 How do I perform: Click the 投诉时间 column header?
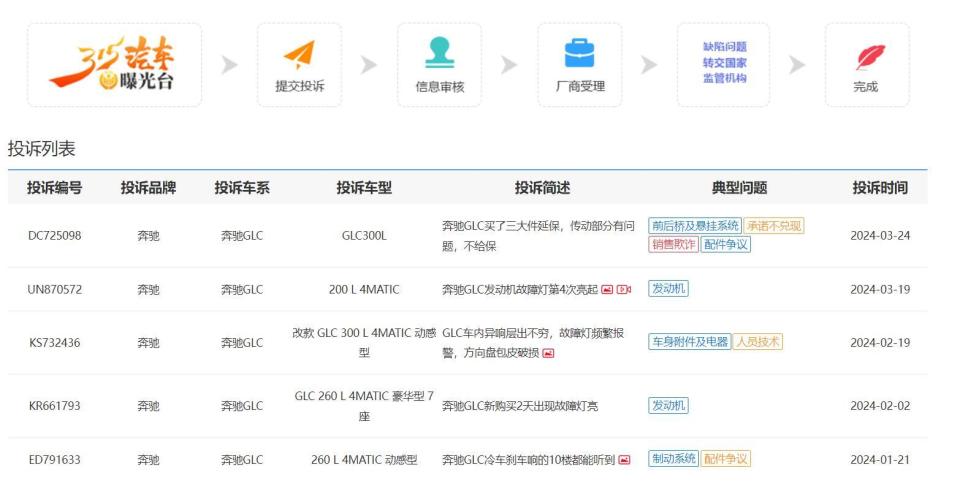pos(880,188)
